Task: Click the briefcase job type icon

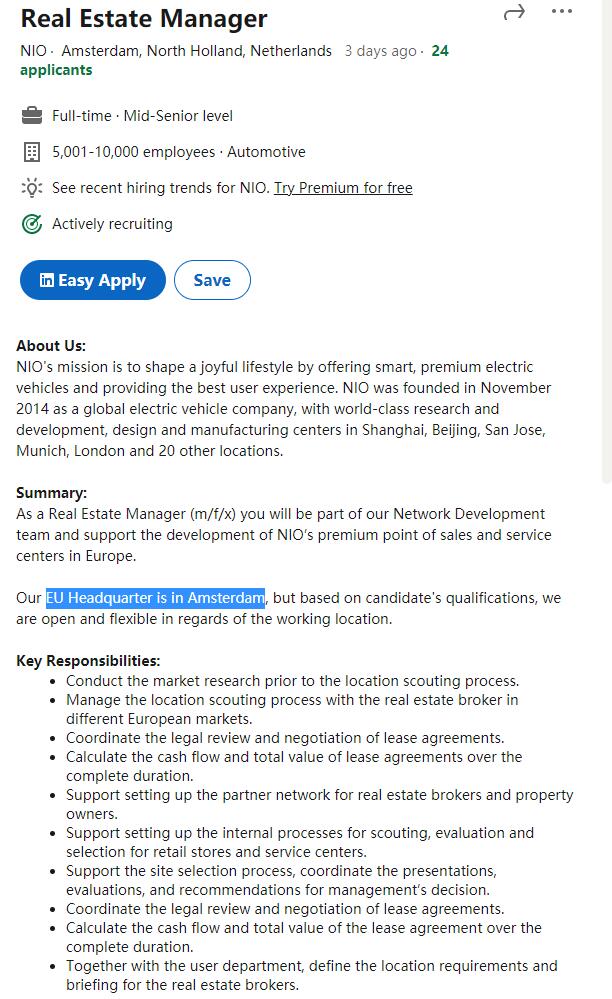Action: point(31,116)
